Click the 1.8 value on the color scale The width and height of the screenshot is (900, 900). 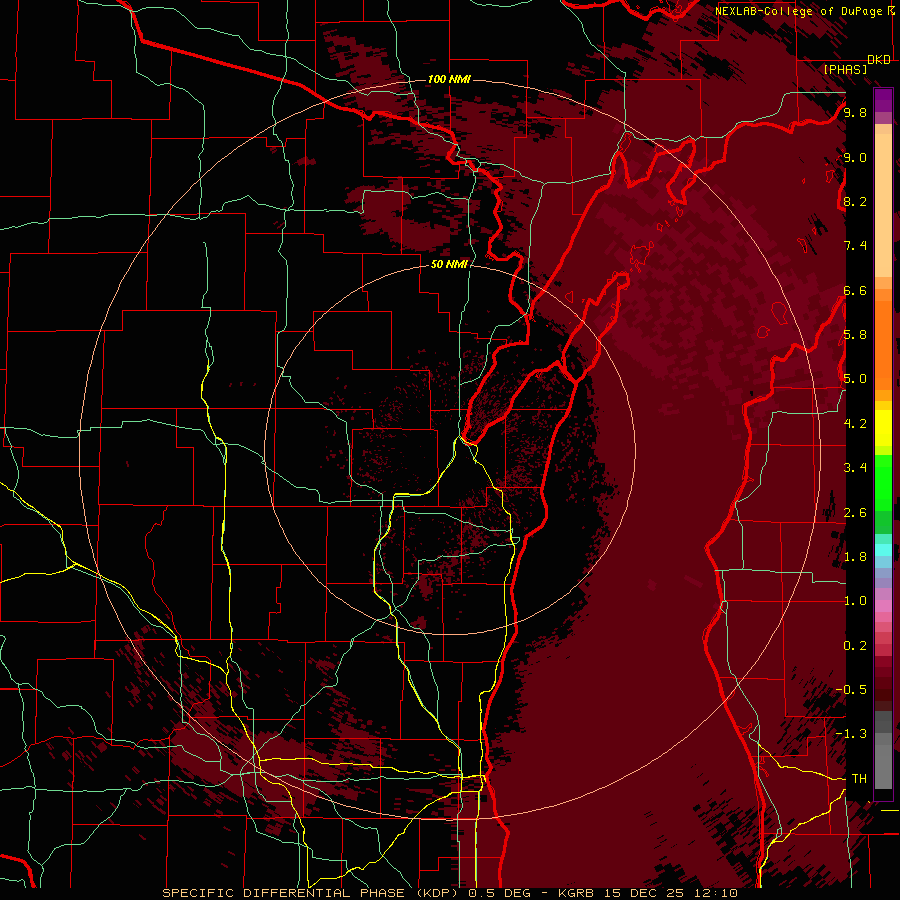click(x=855, y=557)
